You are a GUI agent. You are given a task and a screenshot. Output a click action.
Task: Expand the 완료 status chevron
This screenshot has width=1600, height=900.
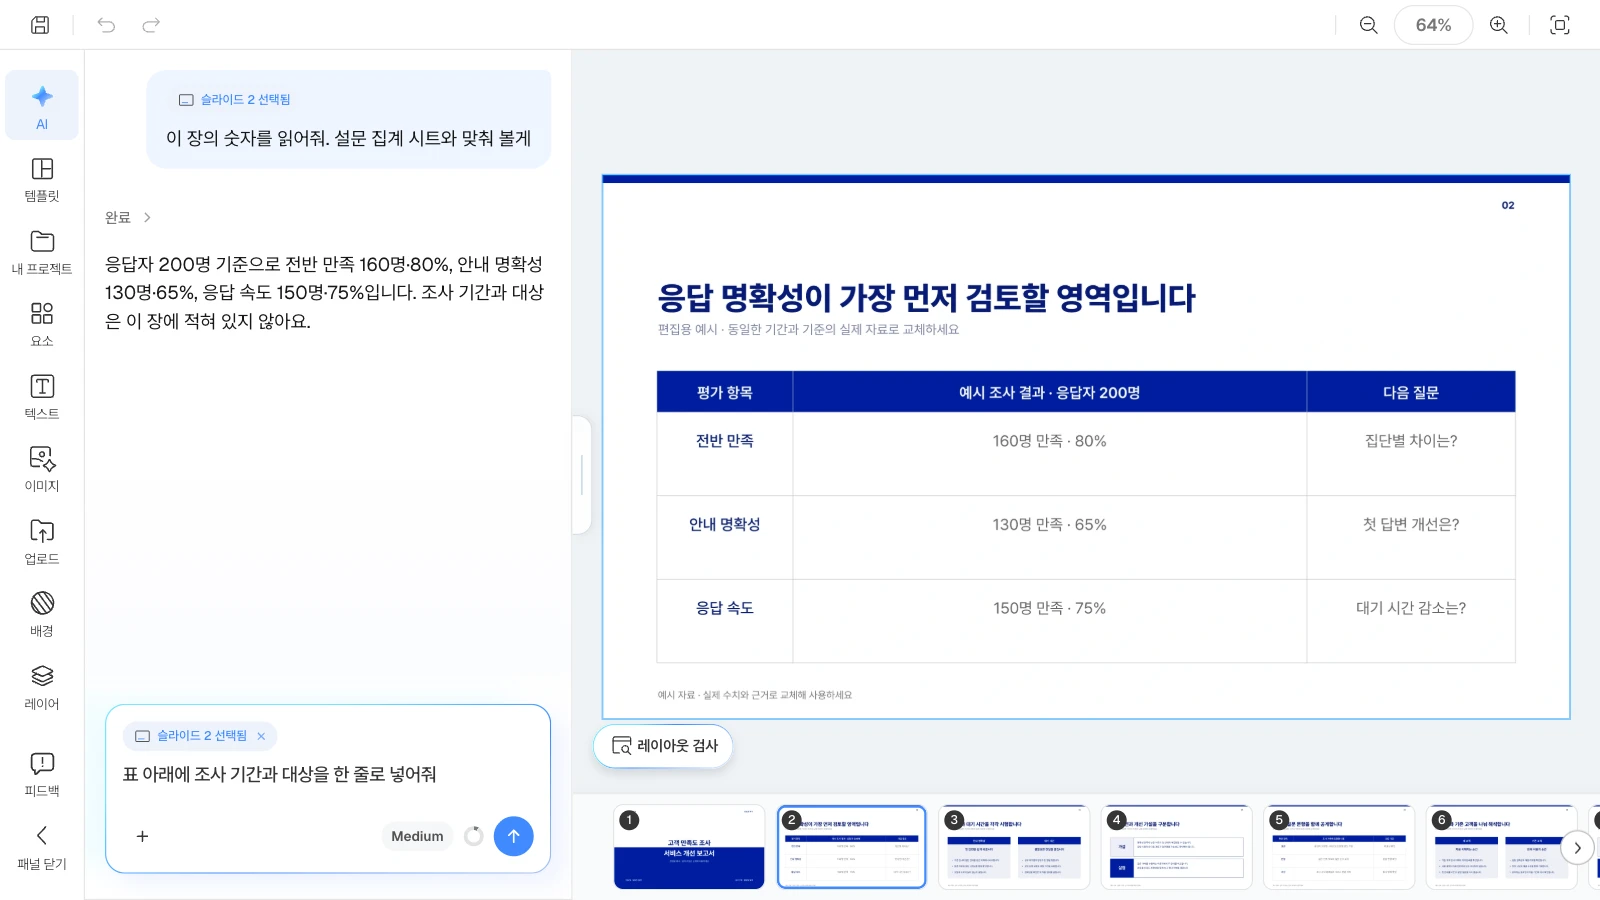coord(147,217)
